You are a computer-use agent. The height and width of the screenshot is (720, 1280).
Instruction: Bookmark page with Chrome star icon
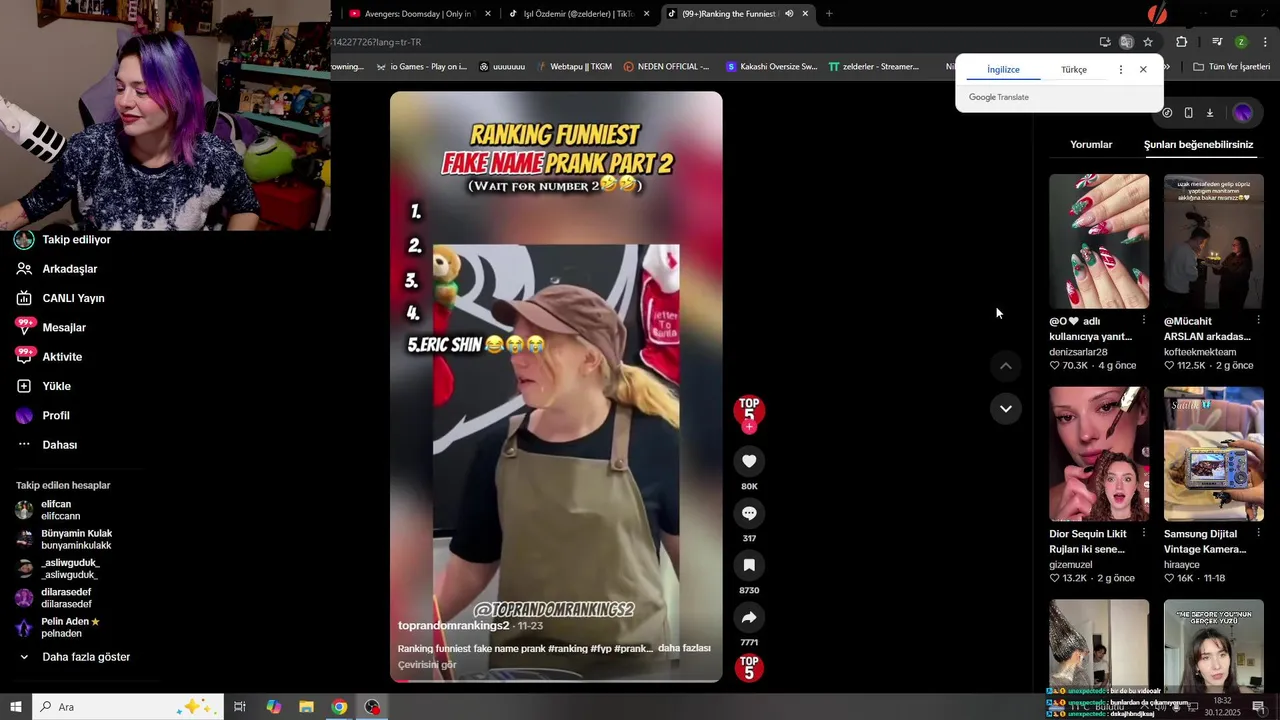(x=1148, y=42)
